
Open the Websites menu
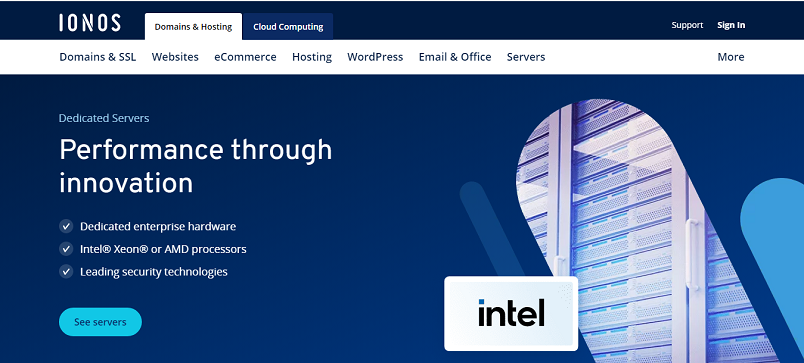175,57
